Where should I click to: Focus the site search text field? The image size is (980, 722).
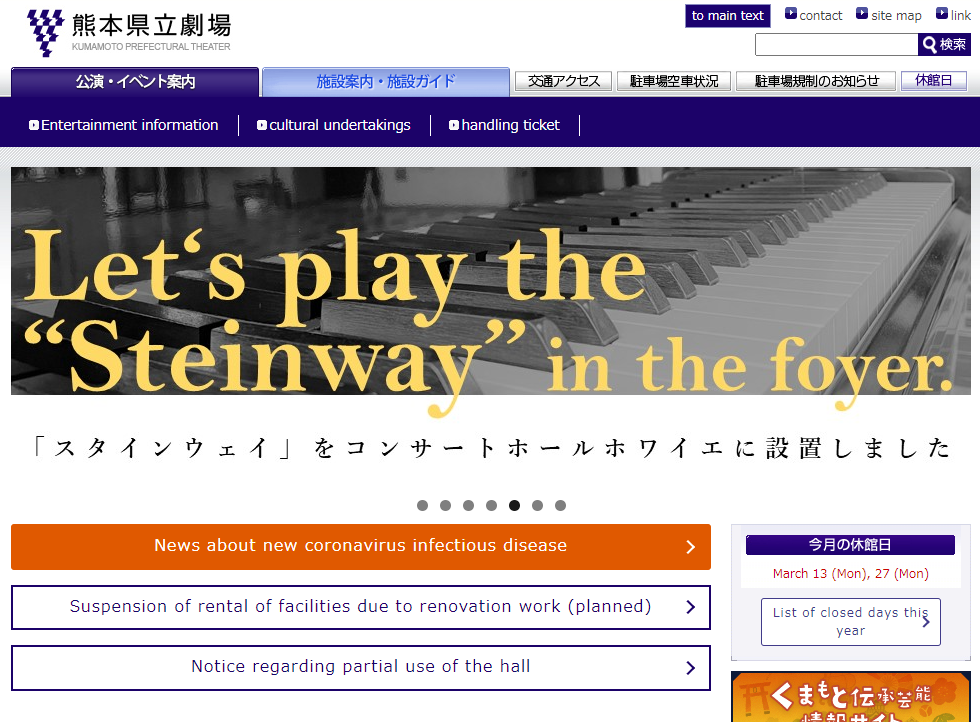pyautogui.click(x=836, y=44)
